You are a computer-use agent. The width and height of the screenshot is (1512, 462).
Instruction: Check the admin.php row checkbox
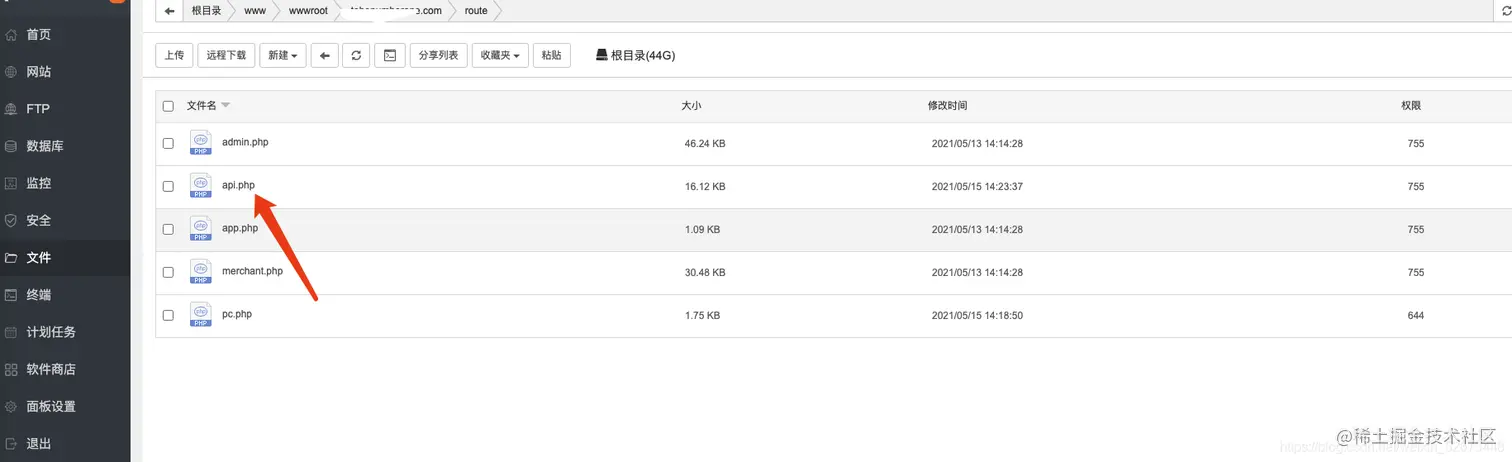click(168, 143)
